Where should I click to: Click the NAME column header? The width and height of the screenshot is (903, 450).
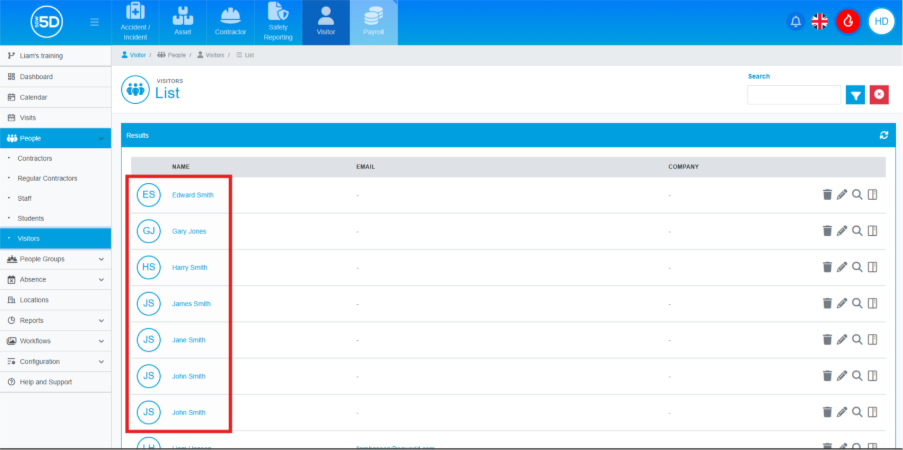pyautogui.click(x=181, y=167)
